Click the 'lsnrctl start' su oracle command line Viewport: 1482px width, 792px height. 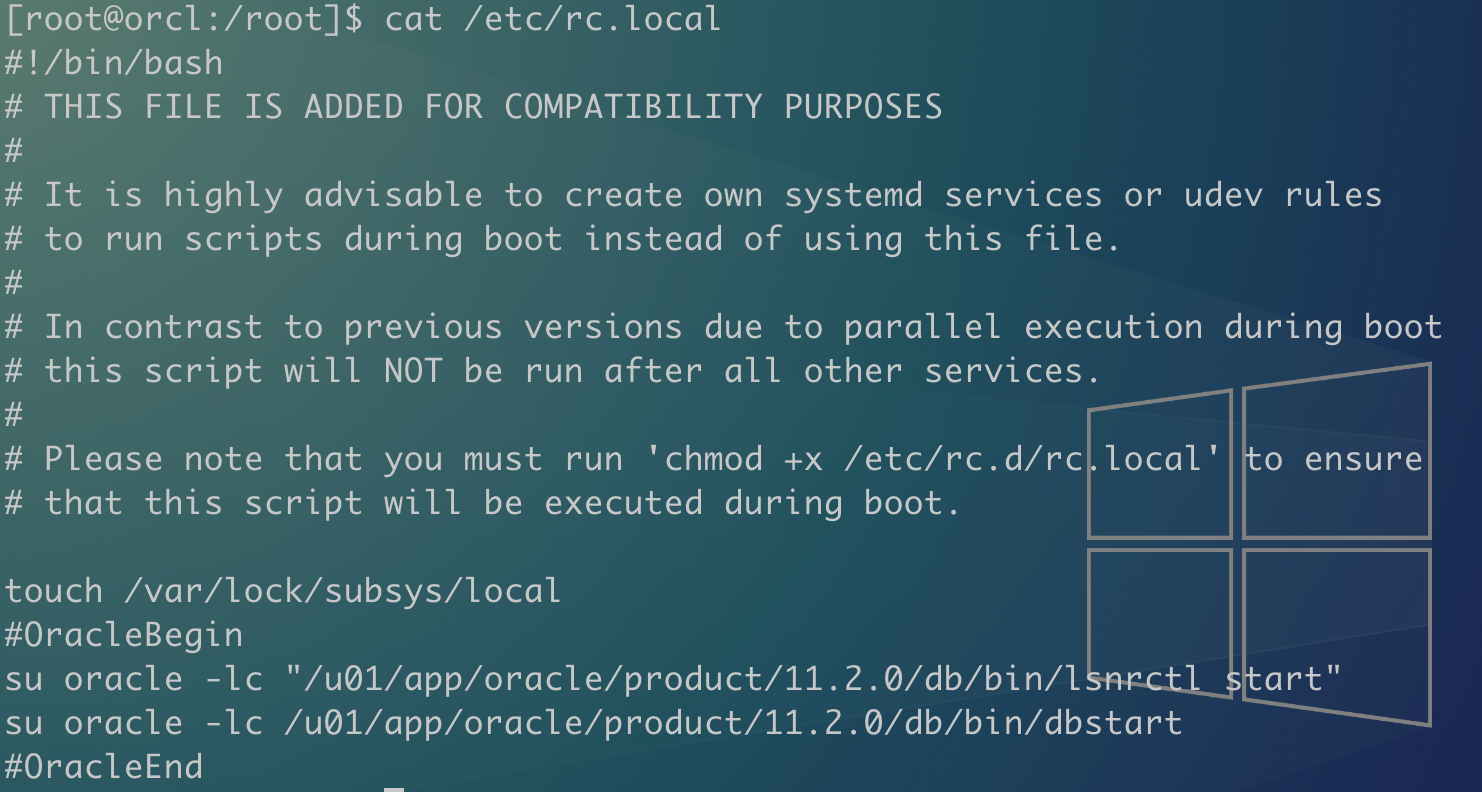[673, 679]
